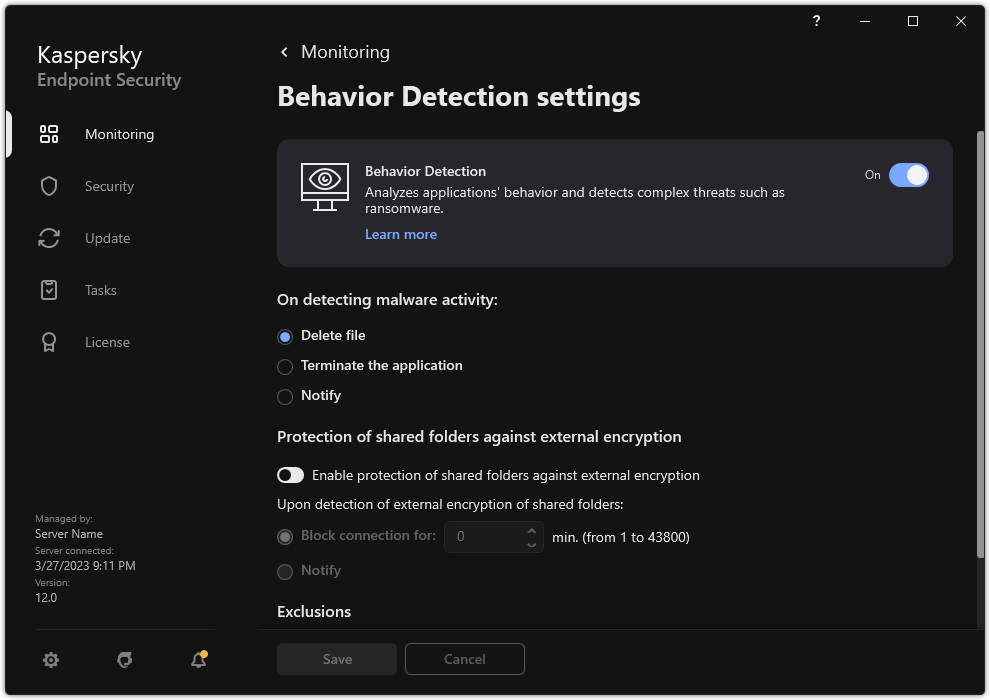
Task: Select the Terminate the application option
Action: point(285,366)
